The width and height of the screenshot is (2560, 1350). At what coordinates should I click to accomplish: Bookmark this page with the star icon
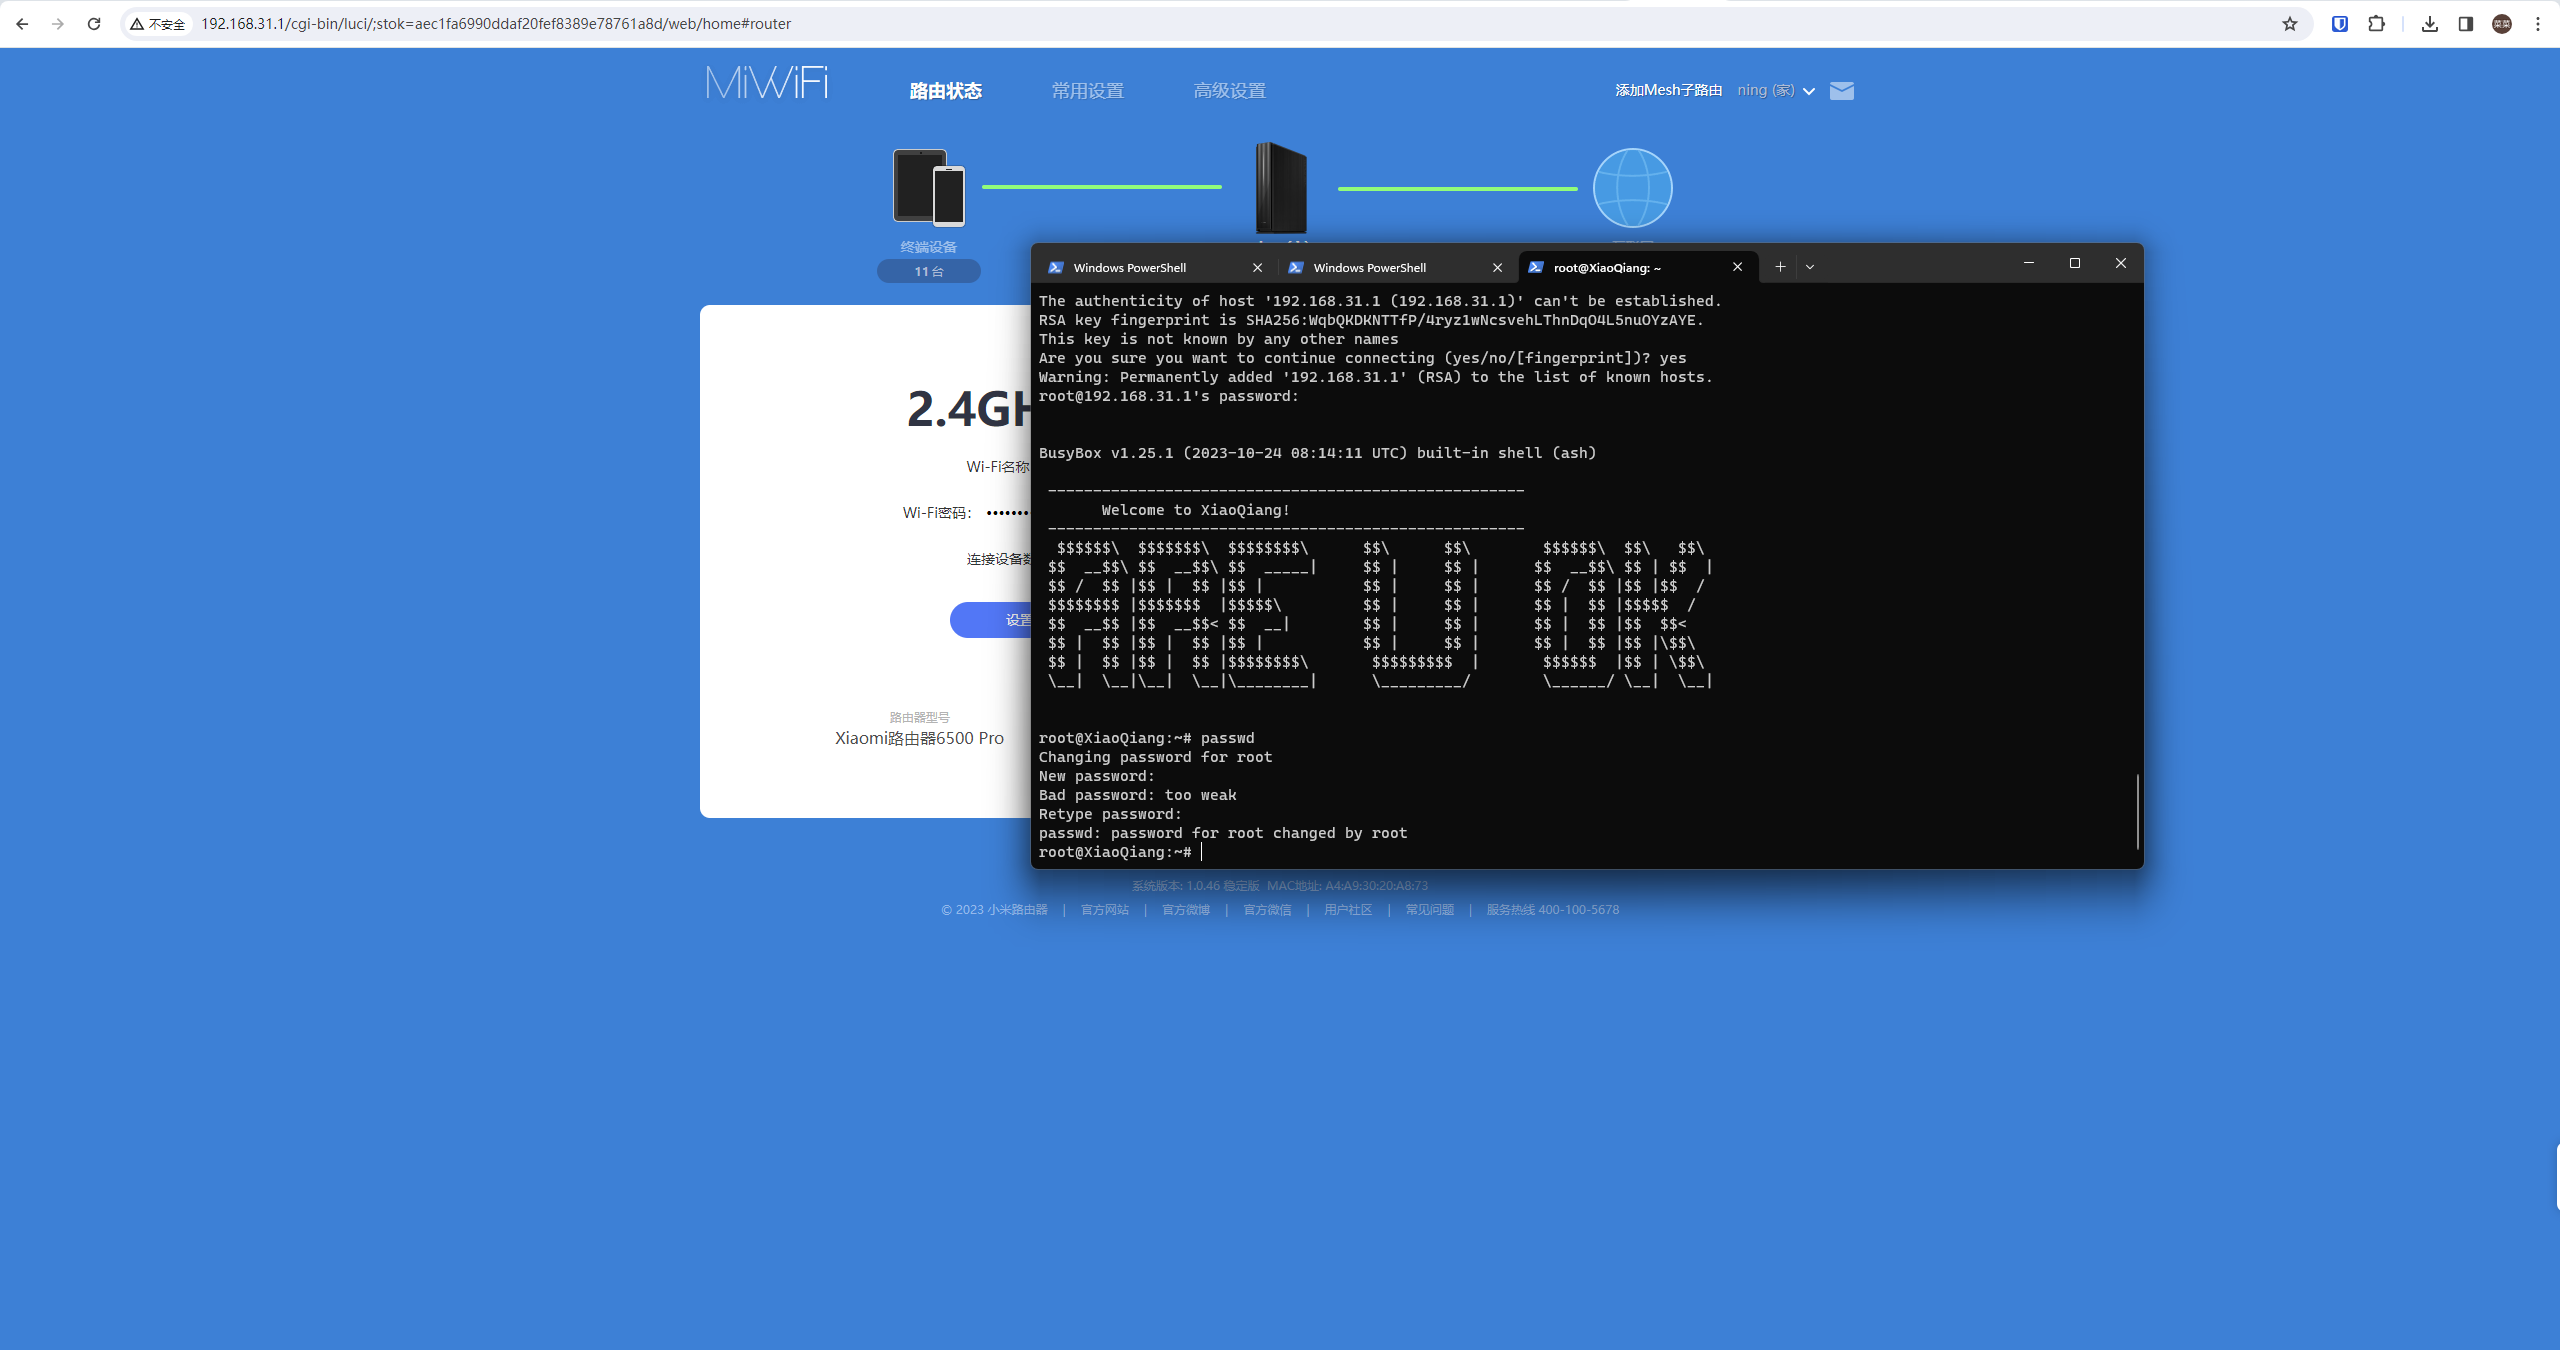click(2289, 24)
